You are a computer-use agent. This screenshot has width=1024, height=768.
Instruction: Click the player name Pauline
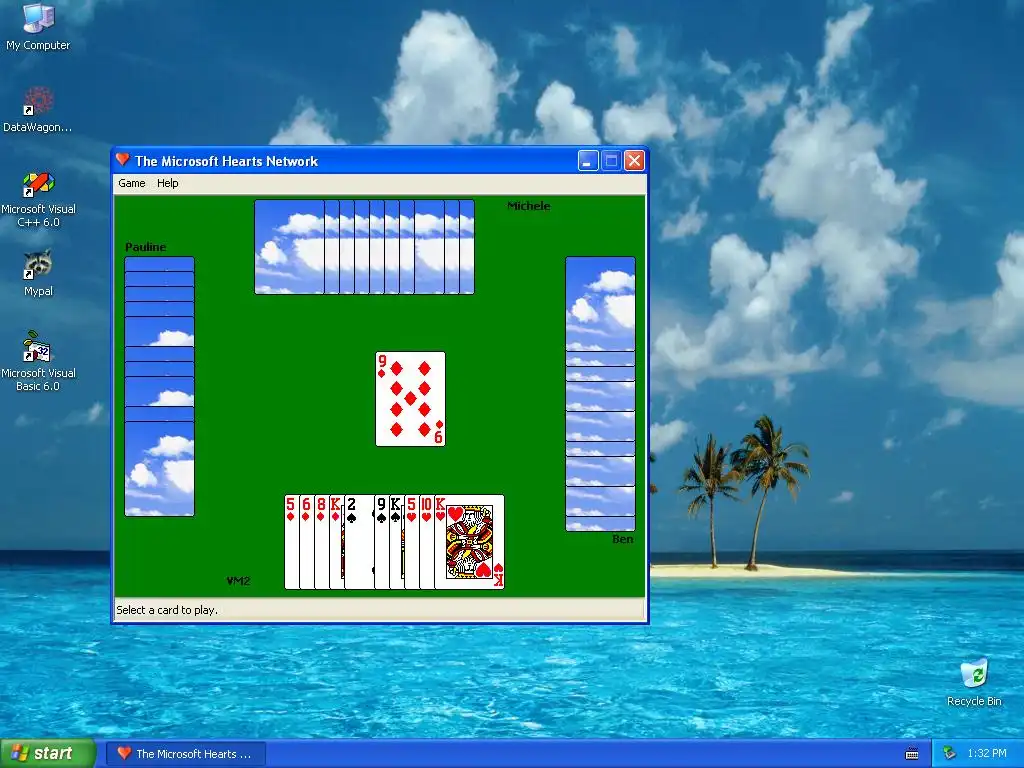pos(146,248)
